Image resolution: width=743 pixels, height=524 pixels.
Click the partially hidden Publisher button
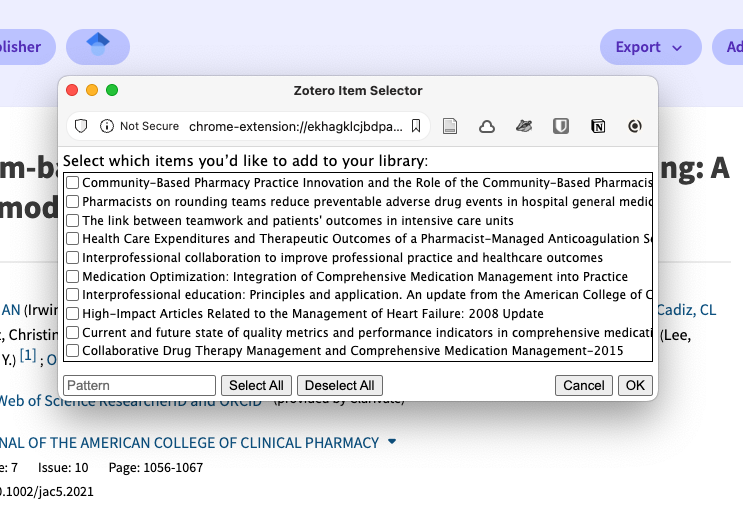[27, 47]
